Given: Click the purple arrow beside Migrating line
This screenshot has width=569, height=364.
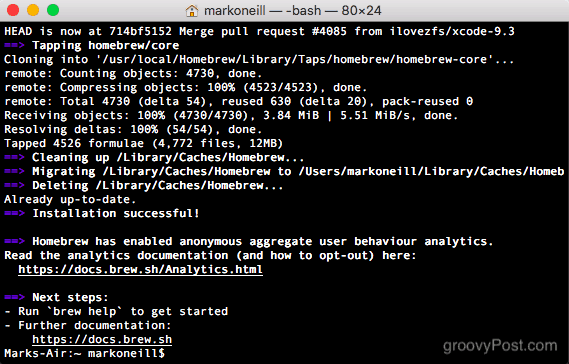Looking at the screenshot, I should pyautogui.click(x=14, y=171).
